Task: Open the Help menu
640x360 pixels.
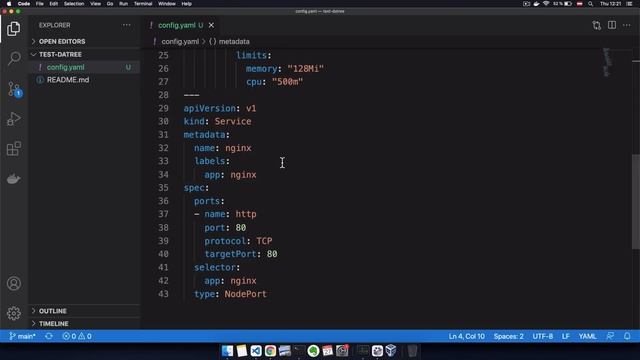Action: coord(187,4)
